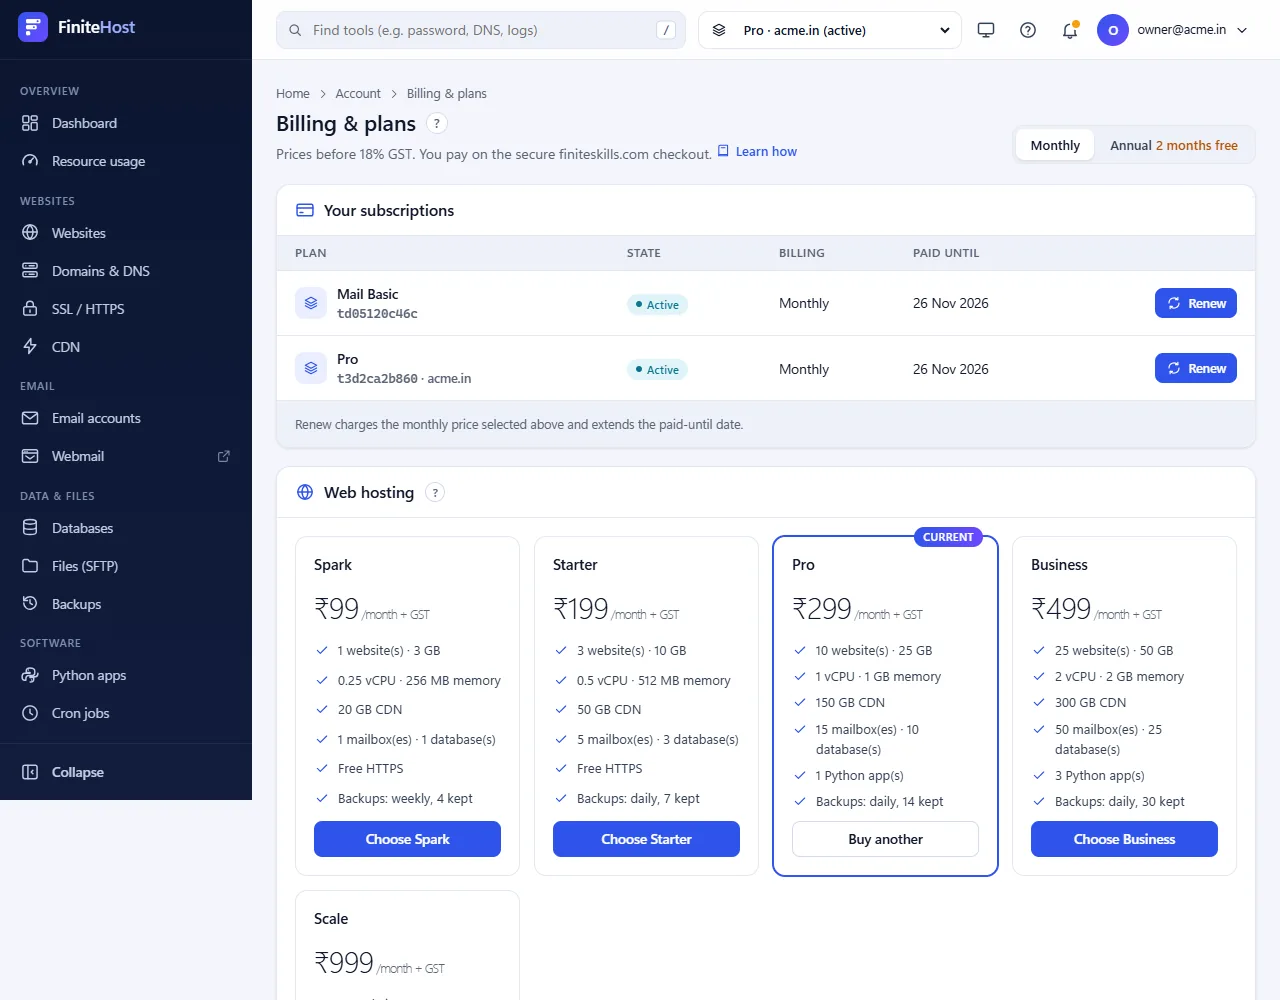Buy another Pro plan
The height and width of the screenshot is (1000, 1280).
click(x=885, y=839)
